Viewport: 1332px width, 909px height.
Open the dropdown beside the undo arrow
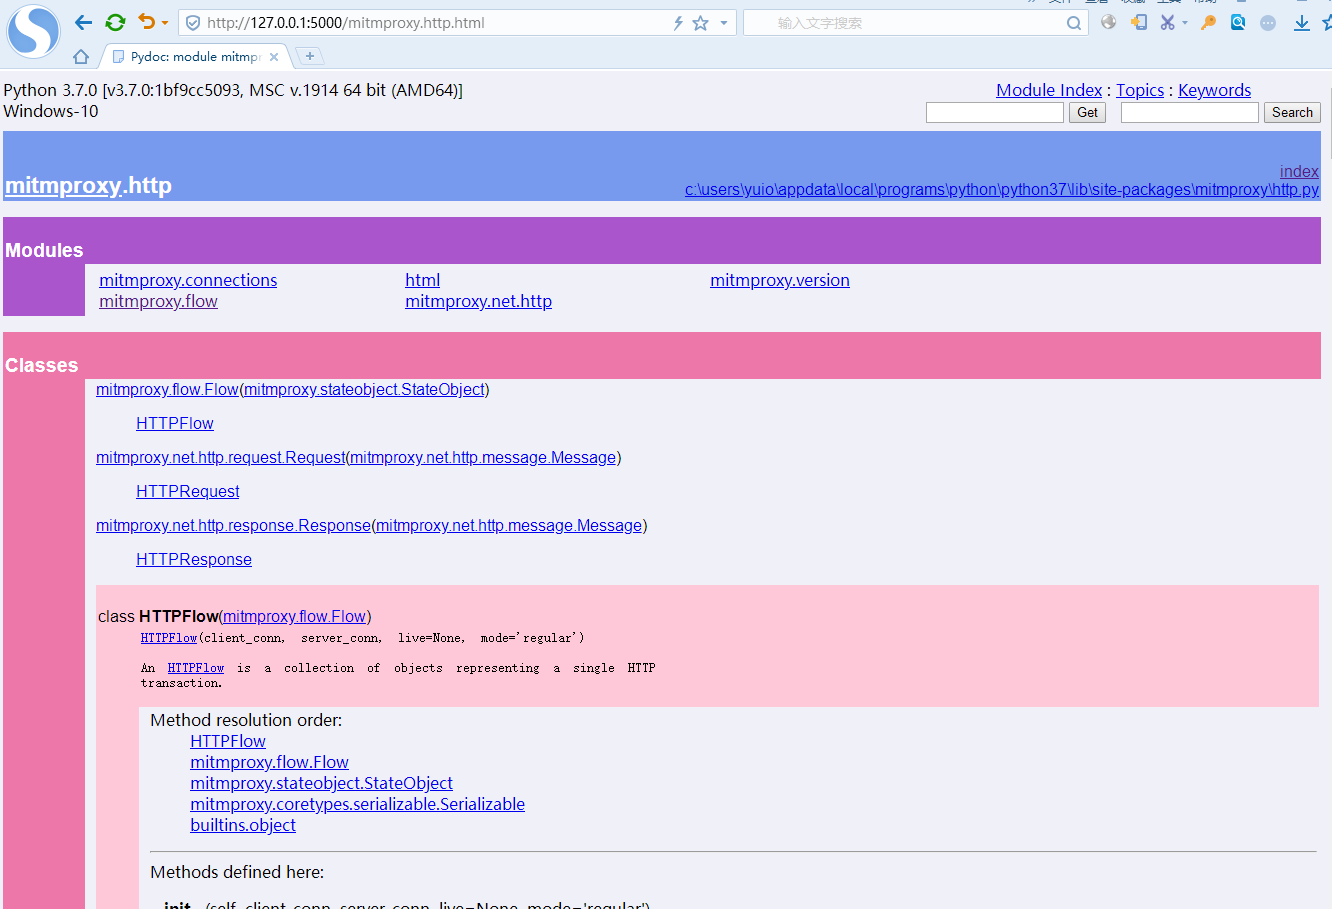pos(165,23)
